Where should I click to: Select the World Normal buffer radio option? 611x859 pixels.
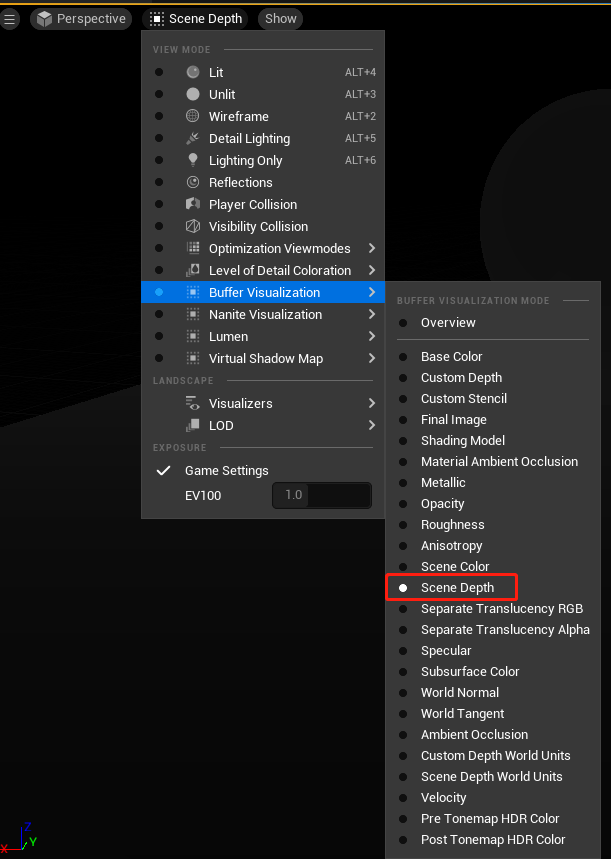403,693
